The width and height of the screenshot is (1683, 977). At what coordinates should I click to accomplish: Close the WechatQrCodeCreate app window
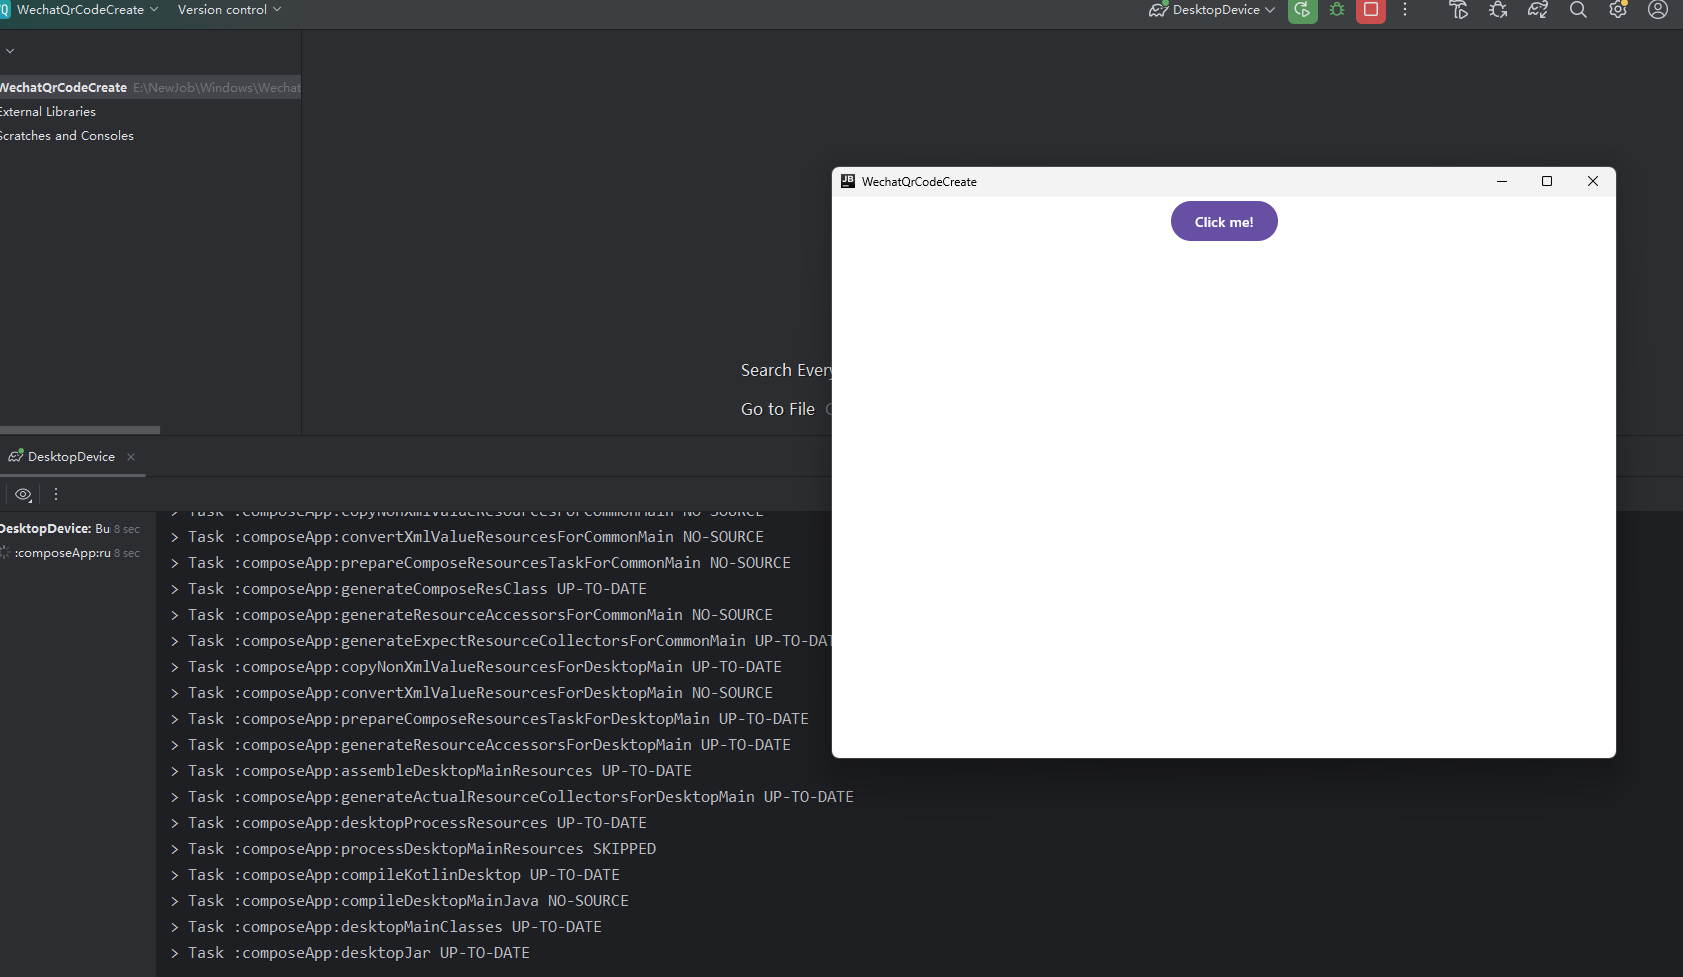pos(1593,181)
